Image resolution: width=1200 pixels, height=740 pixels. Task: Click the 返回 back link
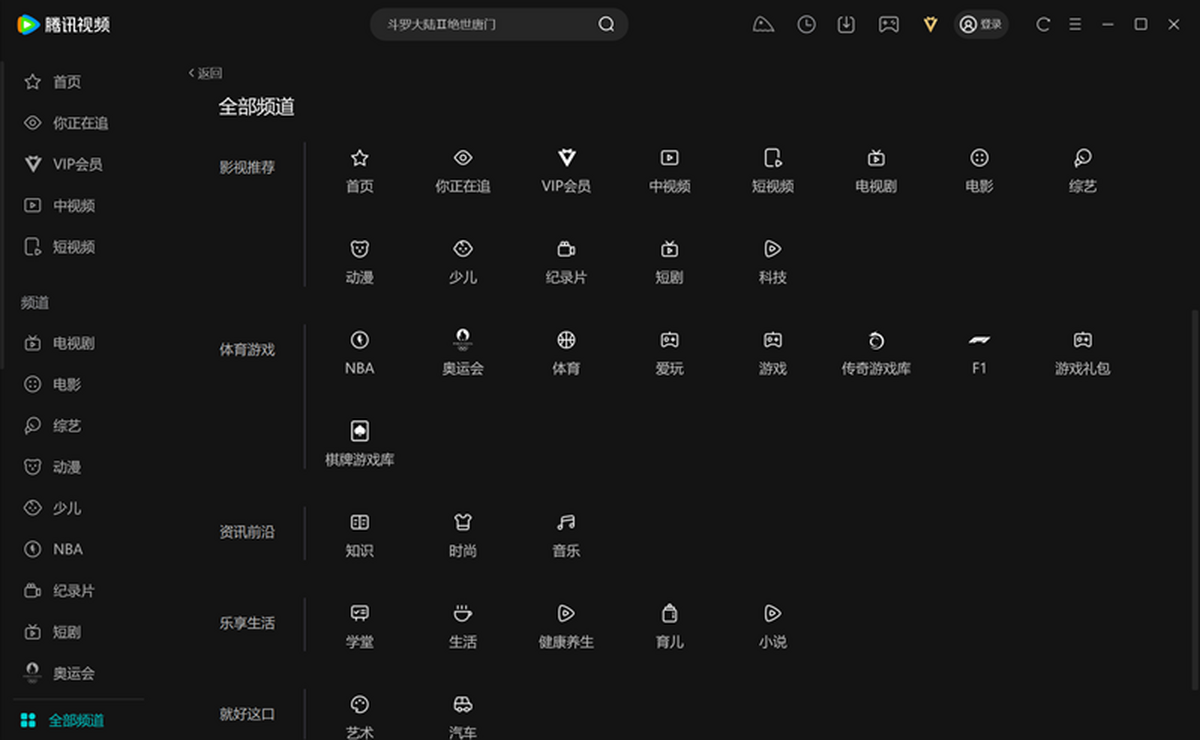[207, 72]
